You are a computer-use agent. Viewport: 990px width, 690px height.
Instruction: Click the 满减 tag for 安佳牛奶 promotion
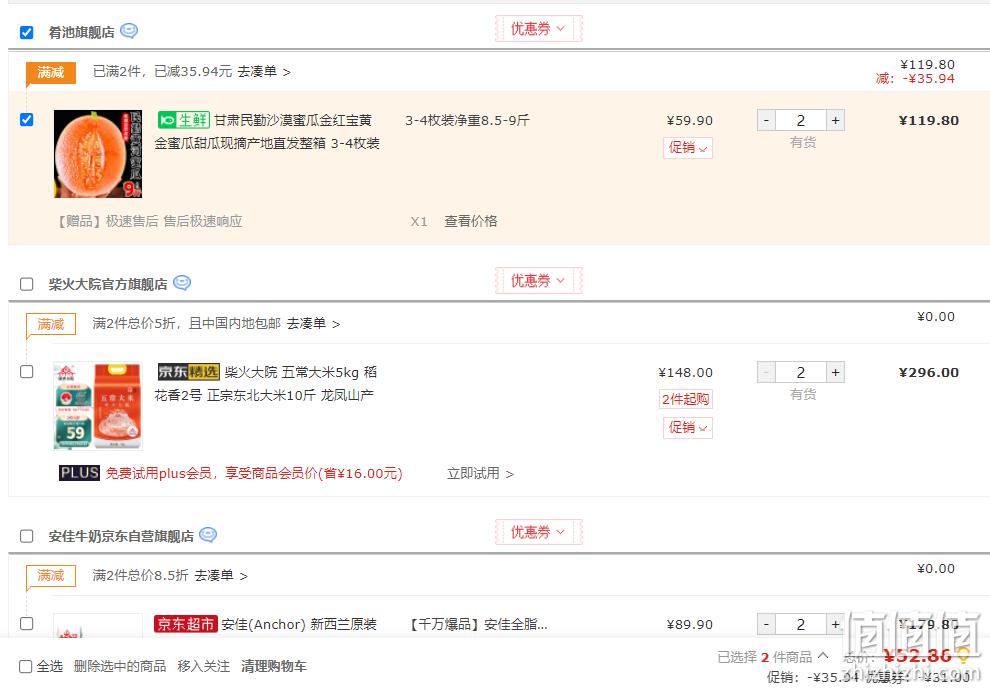51,576
